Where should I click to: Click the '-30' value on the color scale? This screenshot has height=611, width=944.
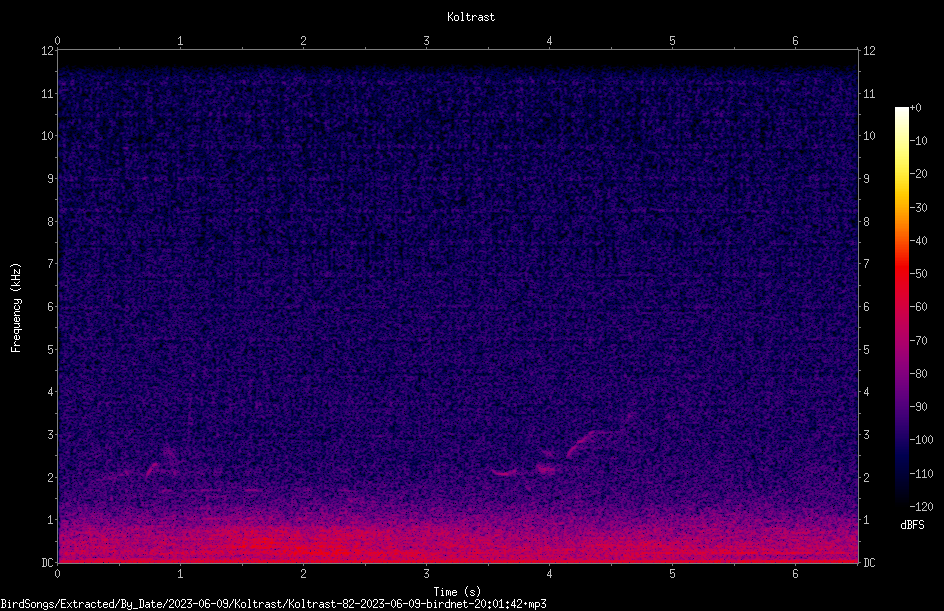pos(918,208)
